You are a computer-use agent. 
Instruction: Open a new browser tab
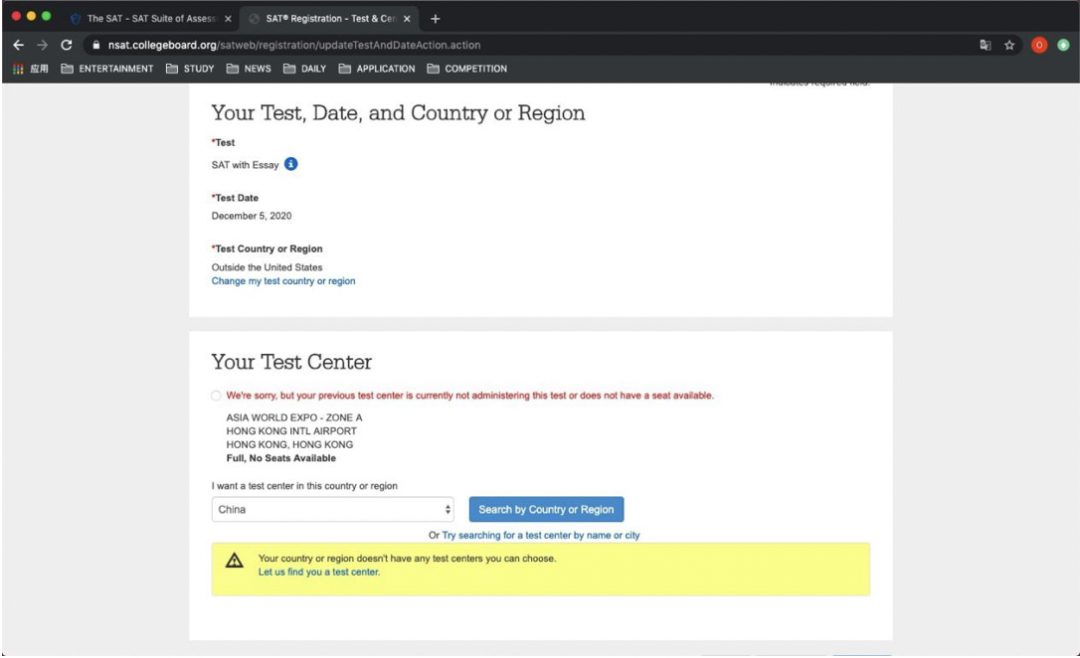pyautogui.click(x=435, y=19)
